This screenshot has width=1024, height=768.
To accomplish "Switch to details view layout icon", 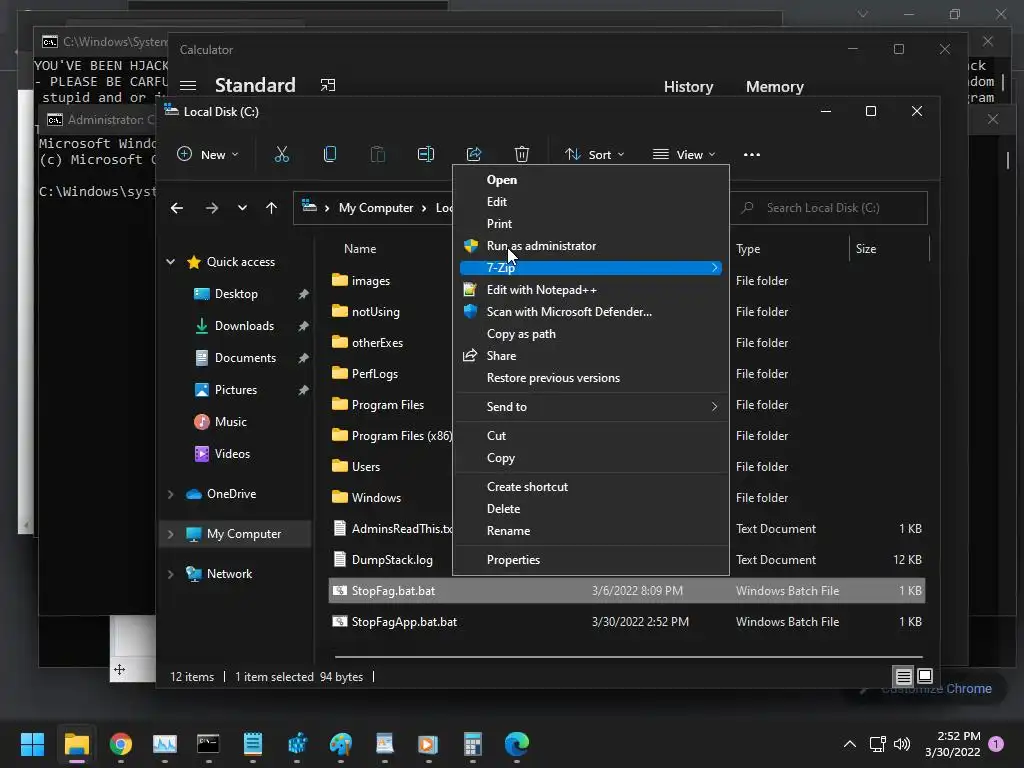I will [903, 677].
